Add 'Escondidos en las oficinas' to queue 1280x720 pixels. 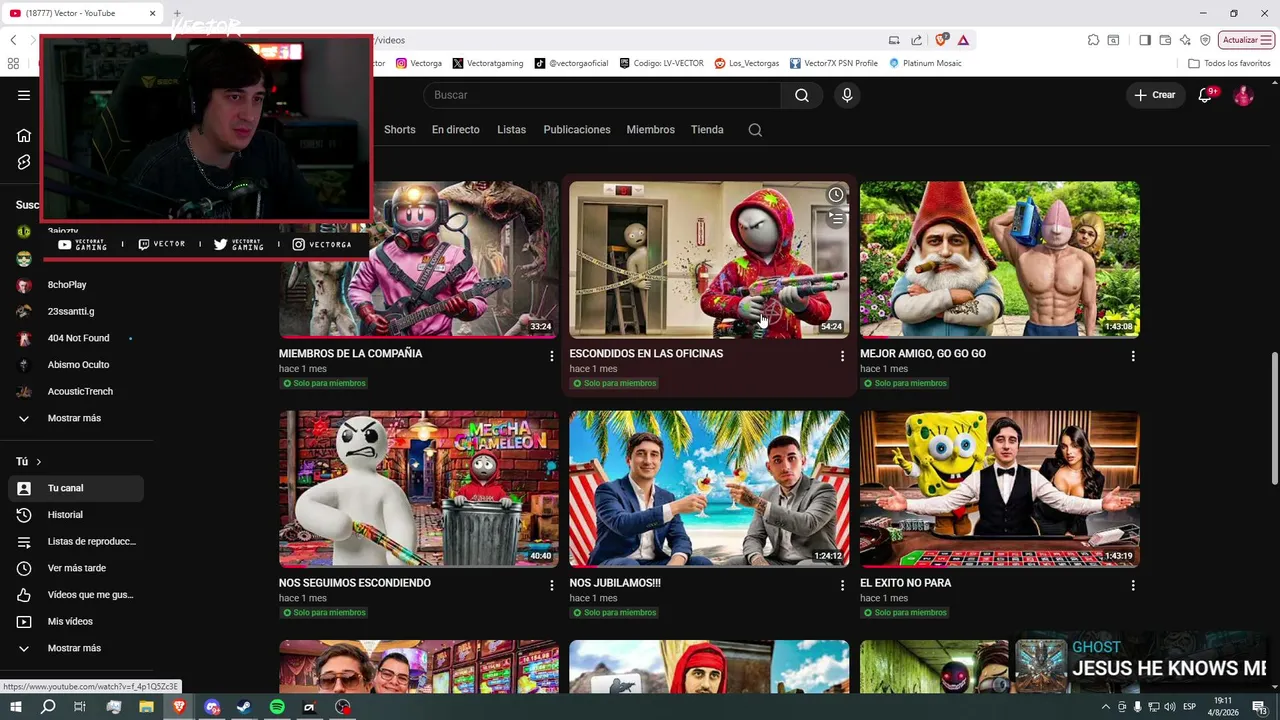[x=835, y=218]
